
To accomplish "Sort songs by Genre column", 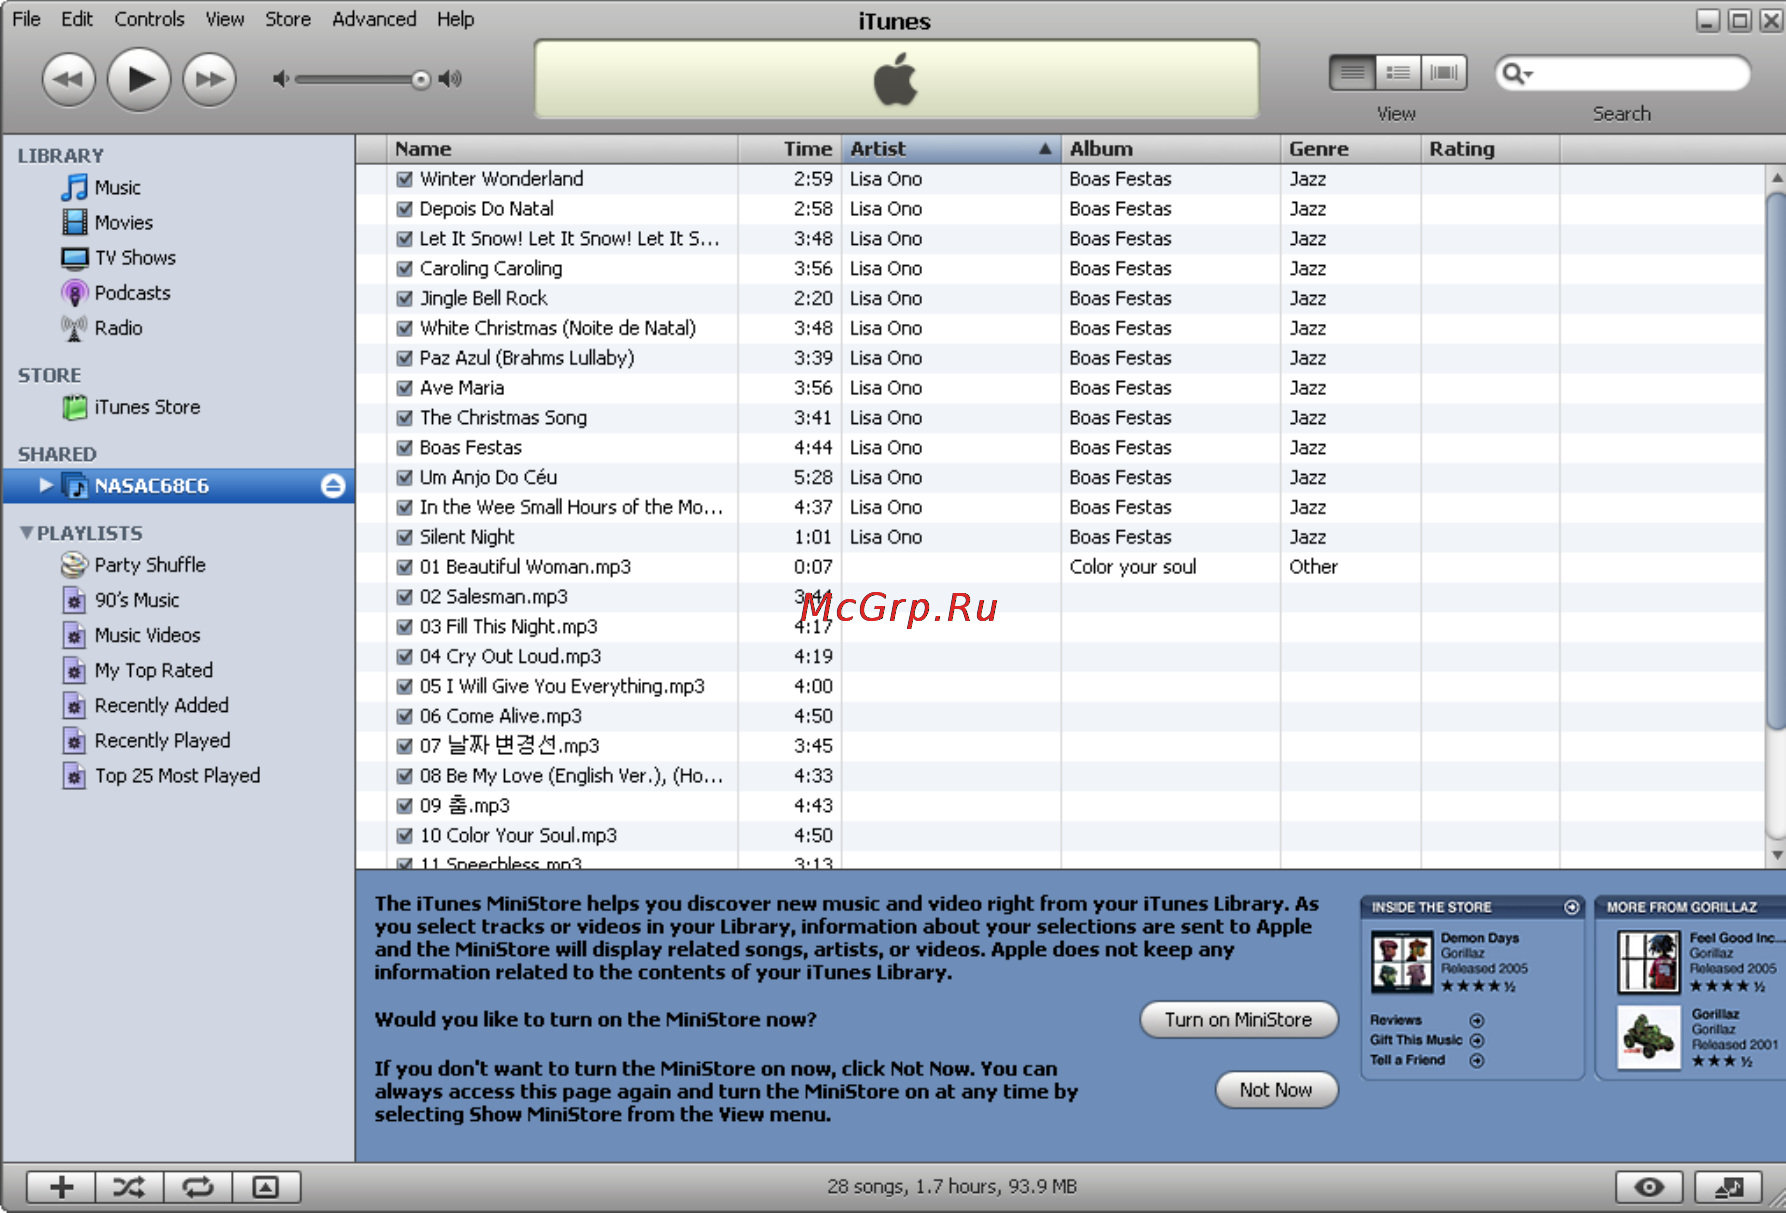I will (x=1350, y=149).
